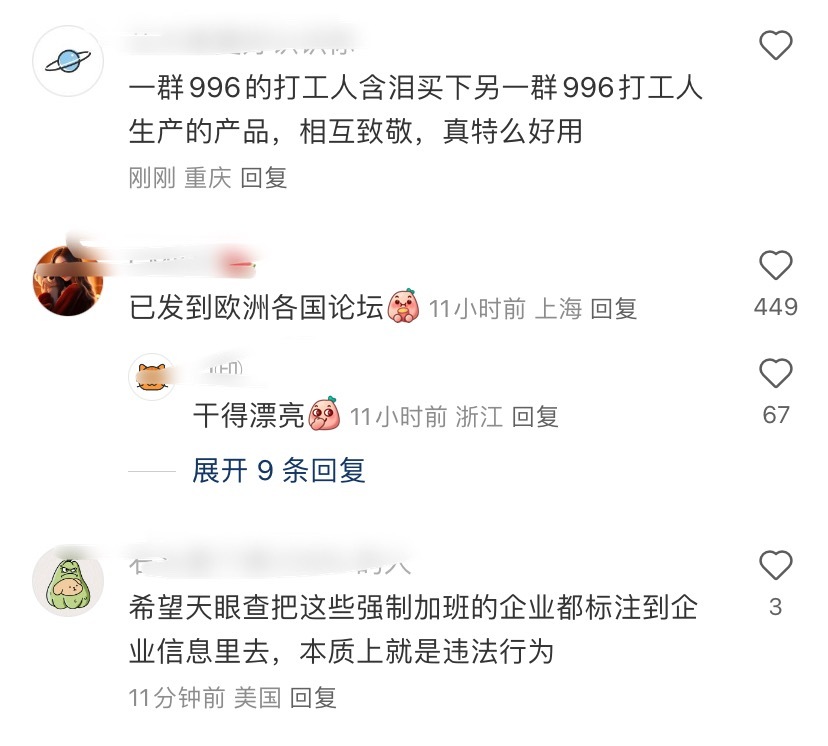Screen dimensions: 828x746
Task: Click the 449 like count
Action: tap(775, 307)
